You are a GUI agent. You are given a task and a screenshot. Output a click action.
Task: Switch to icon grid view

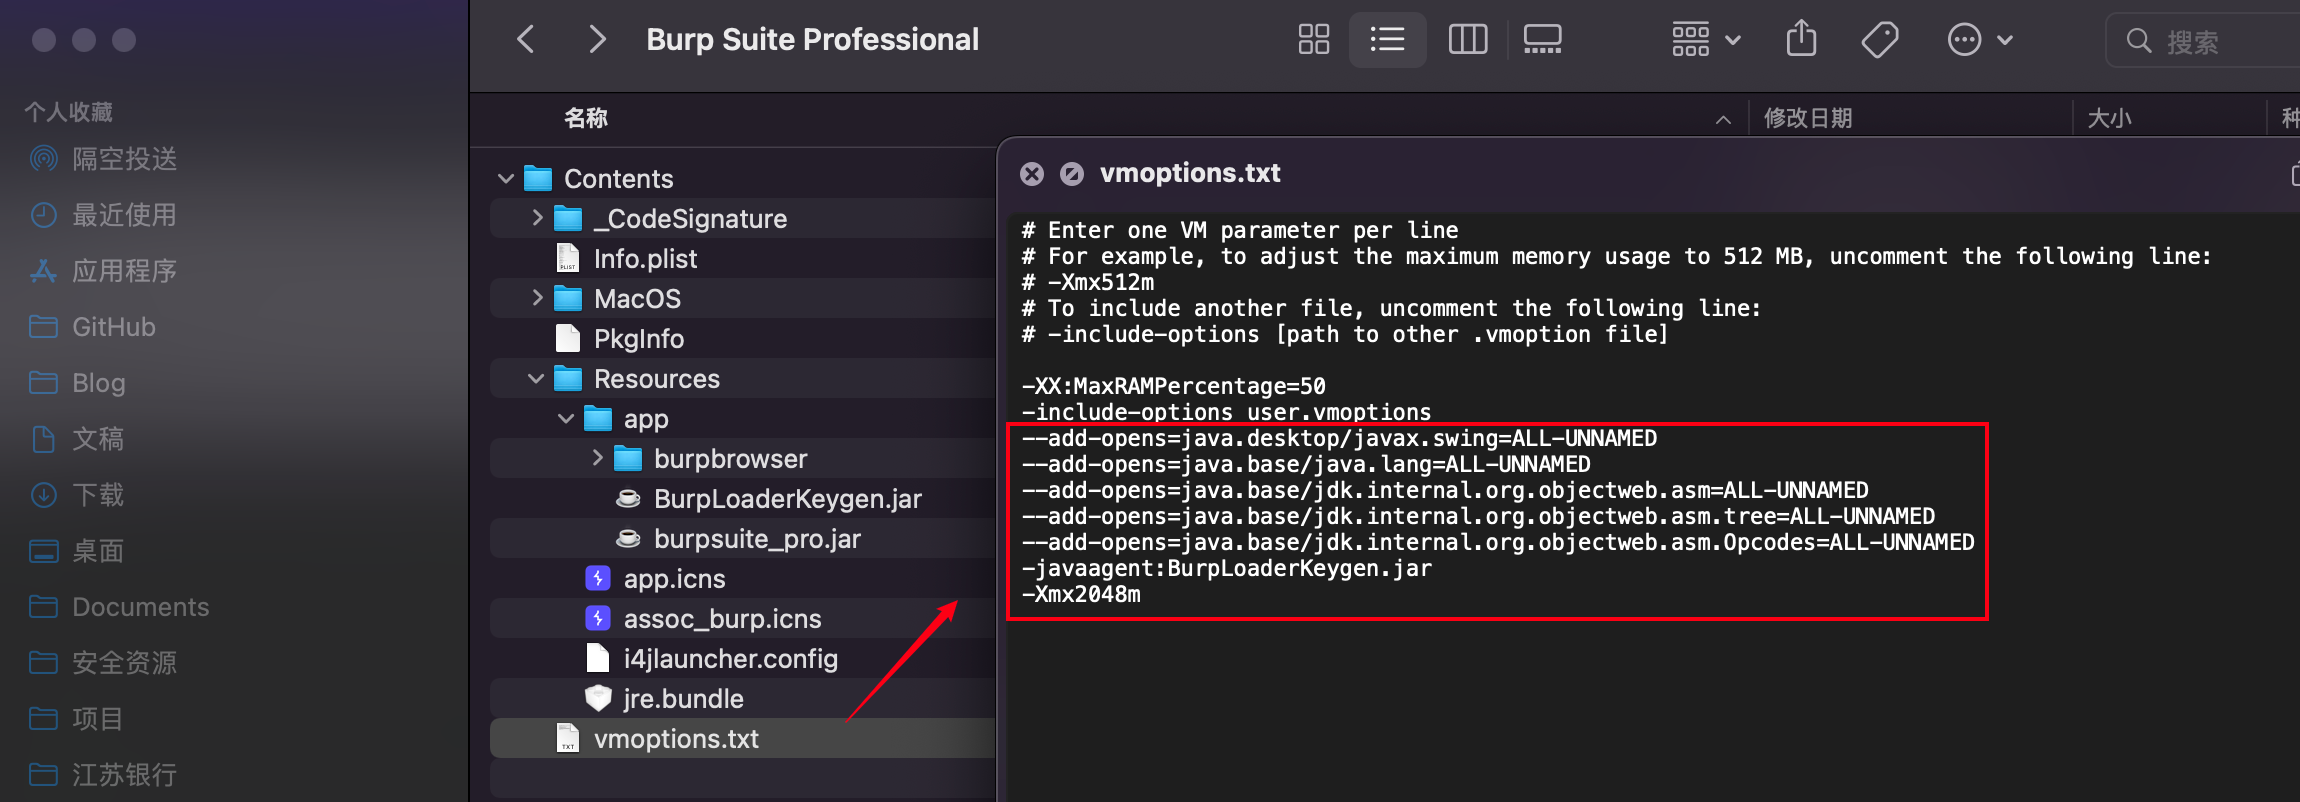coord(1313,40)
